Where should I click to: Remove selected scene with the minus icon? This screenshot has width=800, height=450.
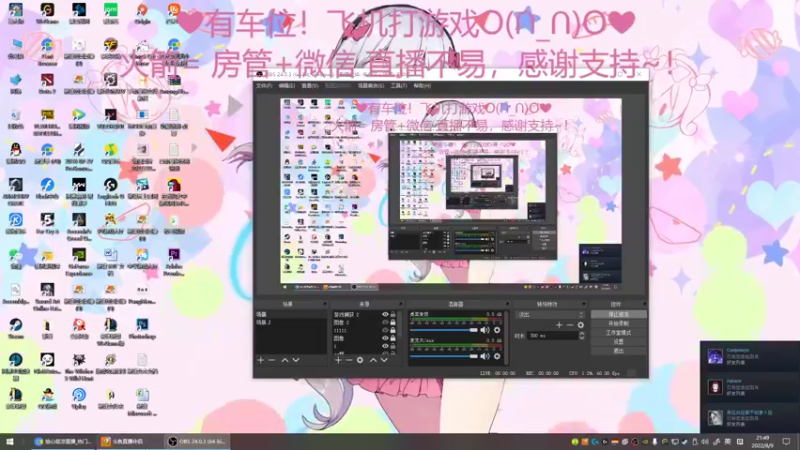(x=271, y=360)
